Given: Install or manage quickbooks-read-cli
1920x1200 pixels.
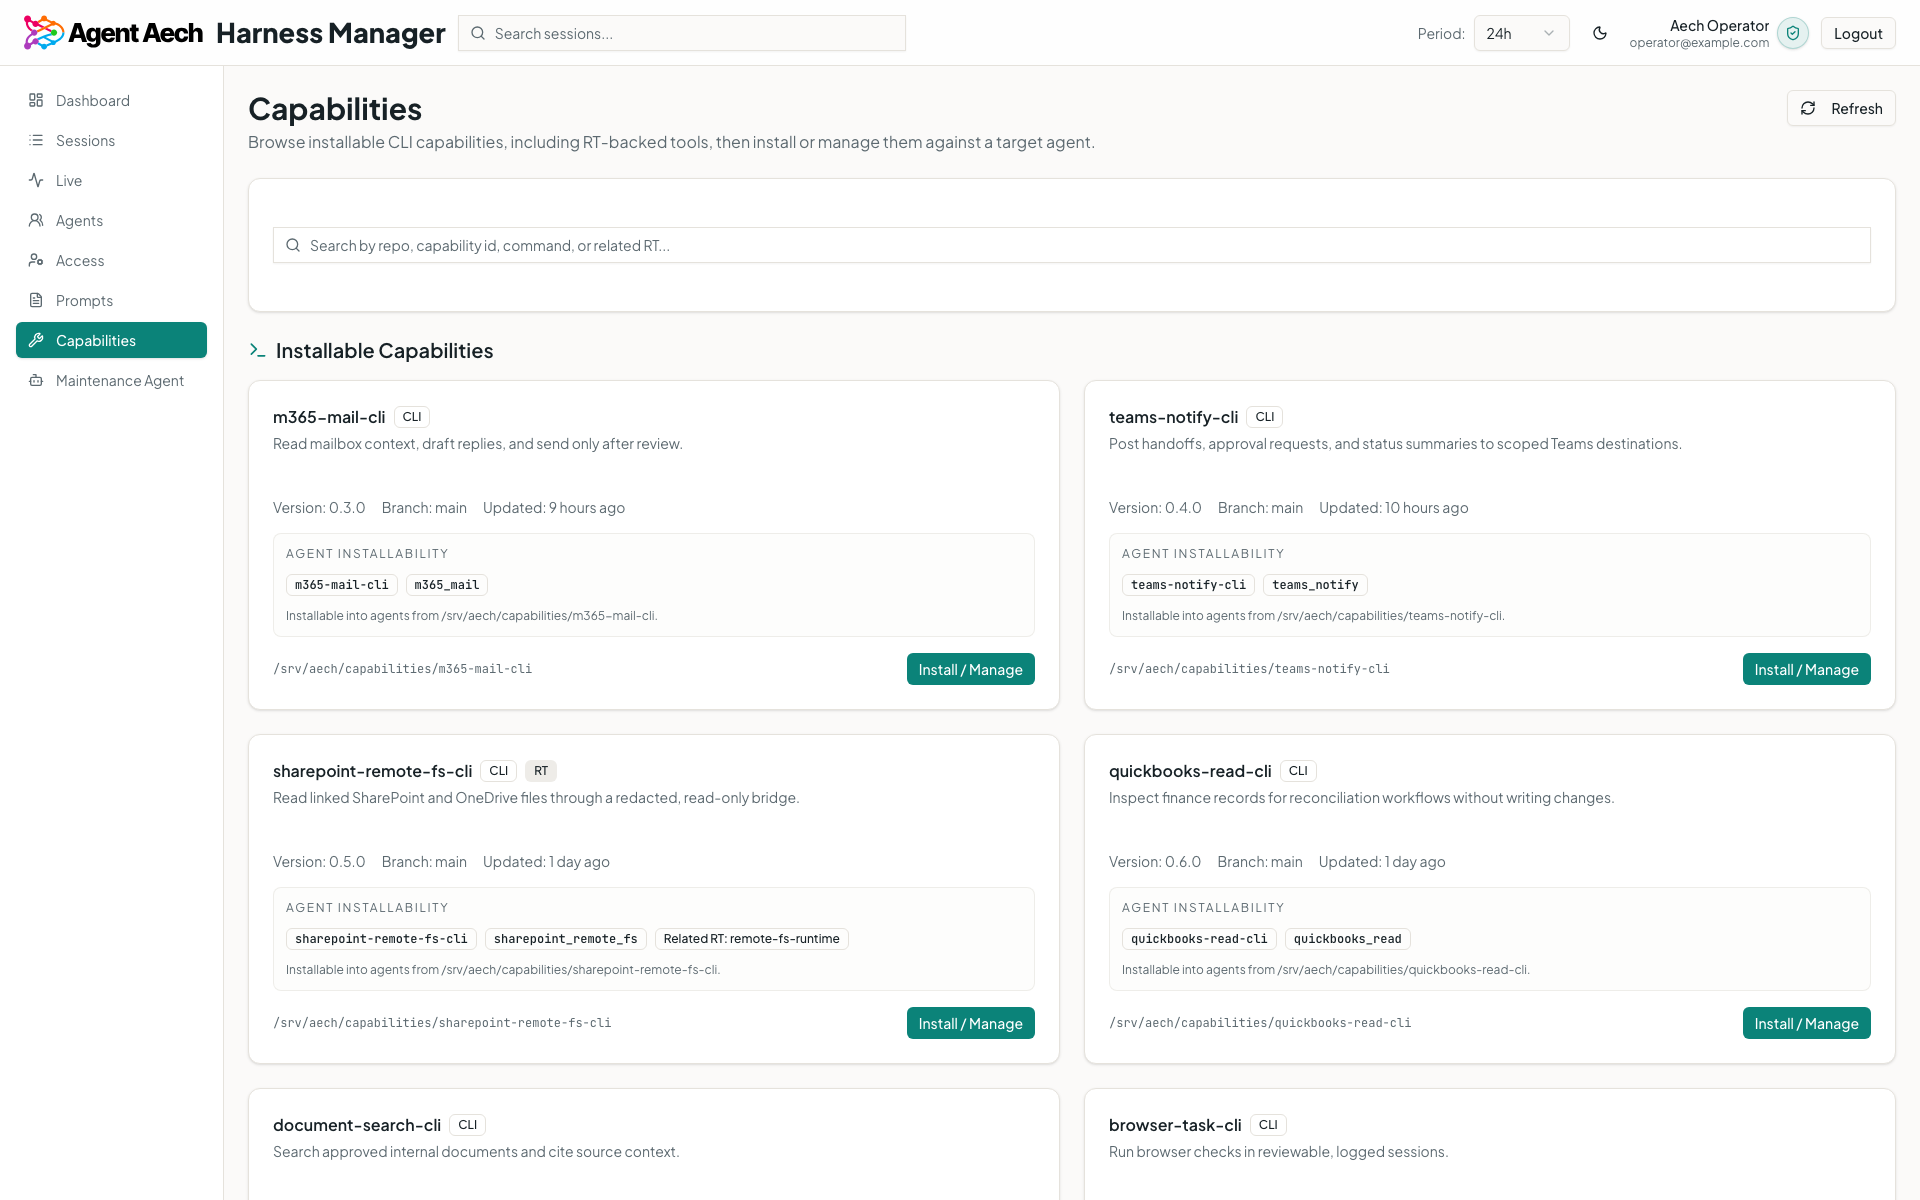Looking at the screenshot, I should 1806,1023.
